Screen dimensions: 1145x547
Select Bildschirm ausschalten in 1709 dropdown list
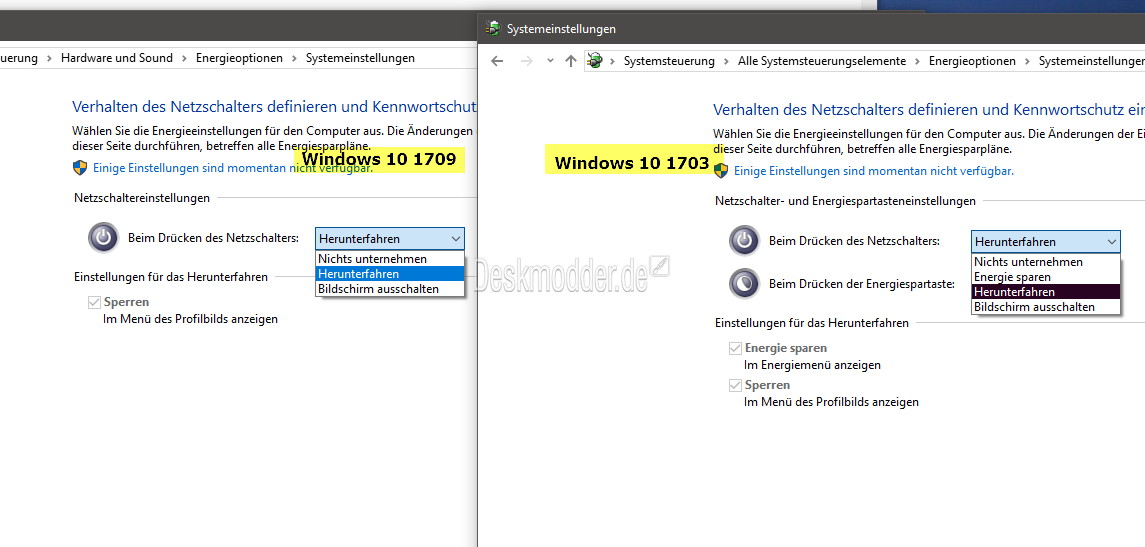click(390, 288)
